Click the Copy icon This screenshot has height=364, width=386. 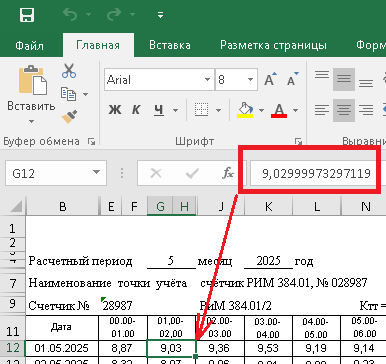point(68,94)
